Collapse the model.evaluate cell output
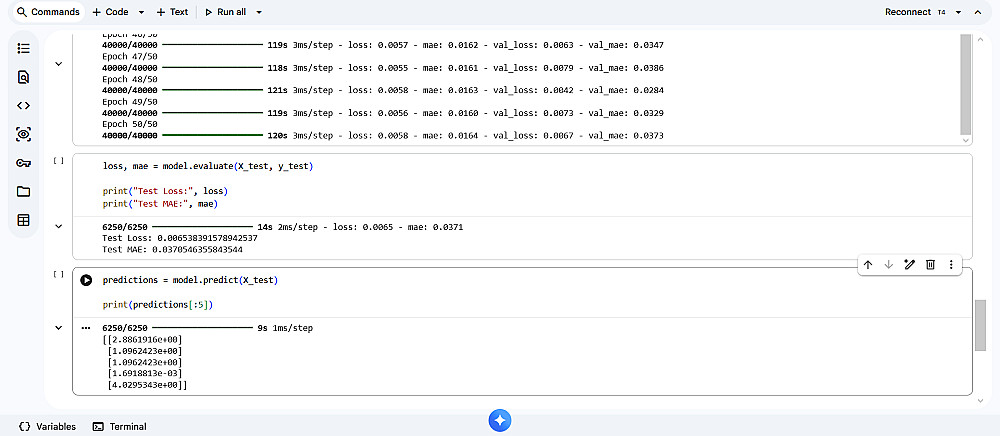Image resolution: width=1000 pixels, height=436 pixels. click(59, 226)
